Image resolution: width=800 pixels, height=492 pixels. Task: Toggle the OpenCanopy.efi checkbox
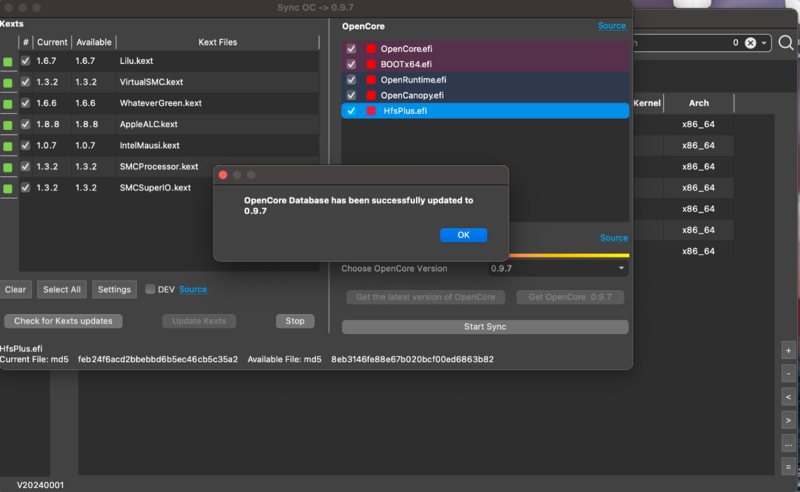(x=351, y=95)
